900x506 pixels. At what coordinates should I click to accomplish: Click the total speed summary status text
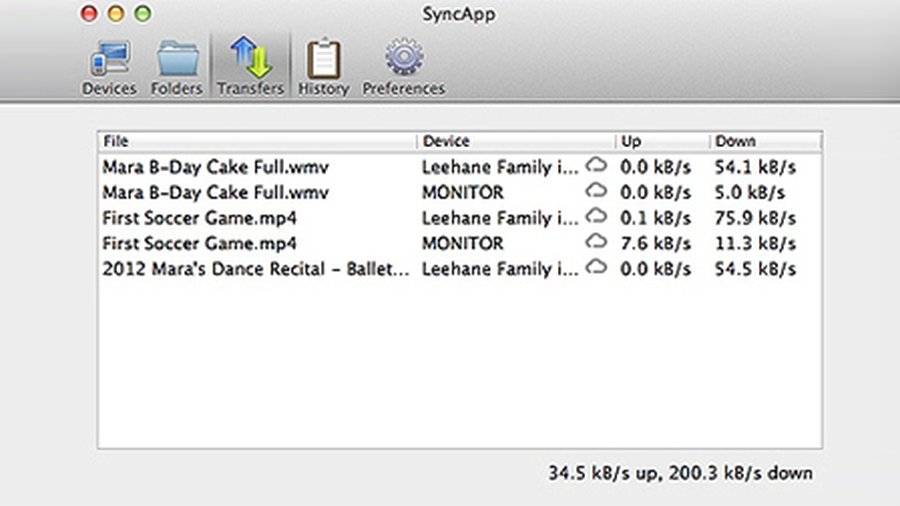click(680, 472)
